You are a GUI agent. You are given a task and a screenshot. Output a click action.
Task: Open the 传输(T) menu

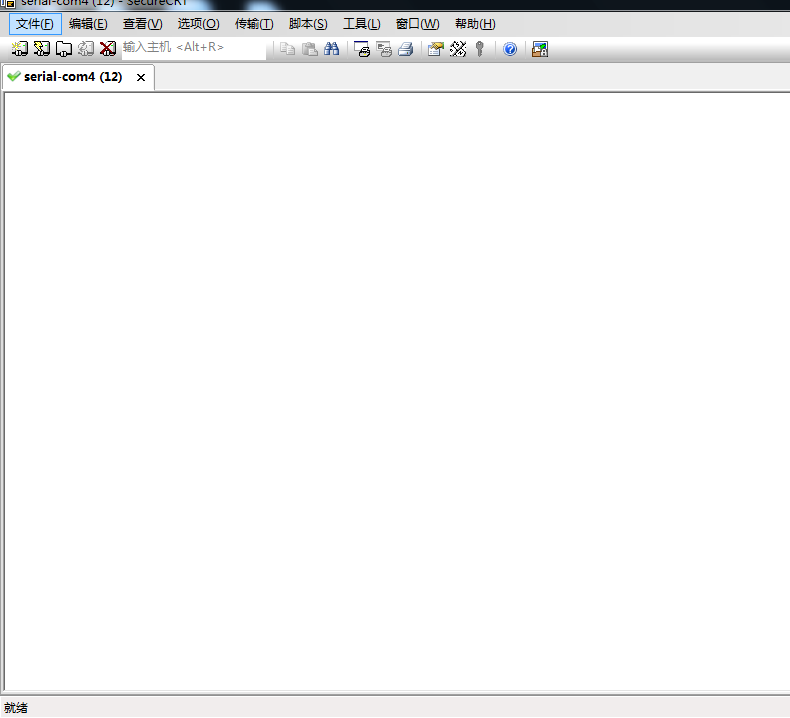click(x=254, y=24)
